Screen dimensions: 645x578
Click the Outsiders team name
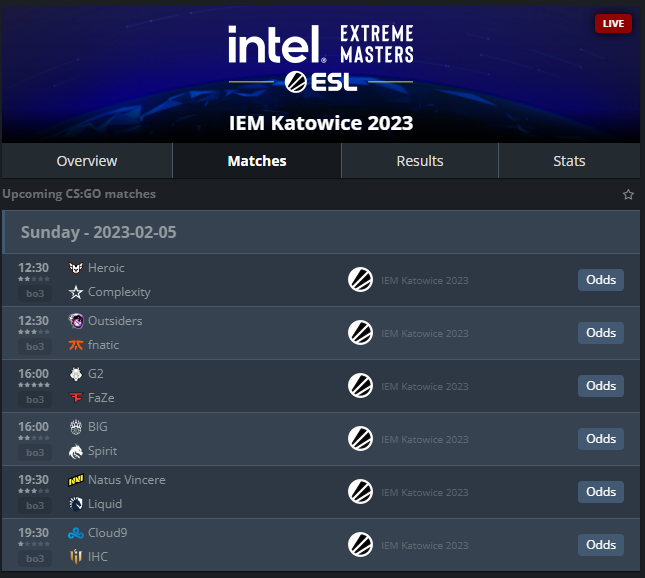coord(115,321)
